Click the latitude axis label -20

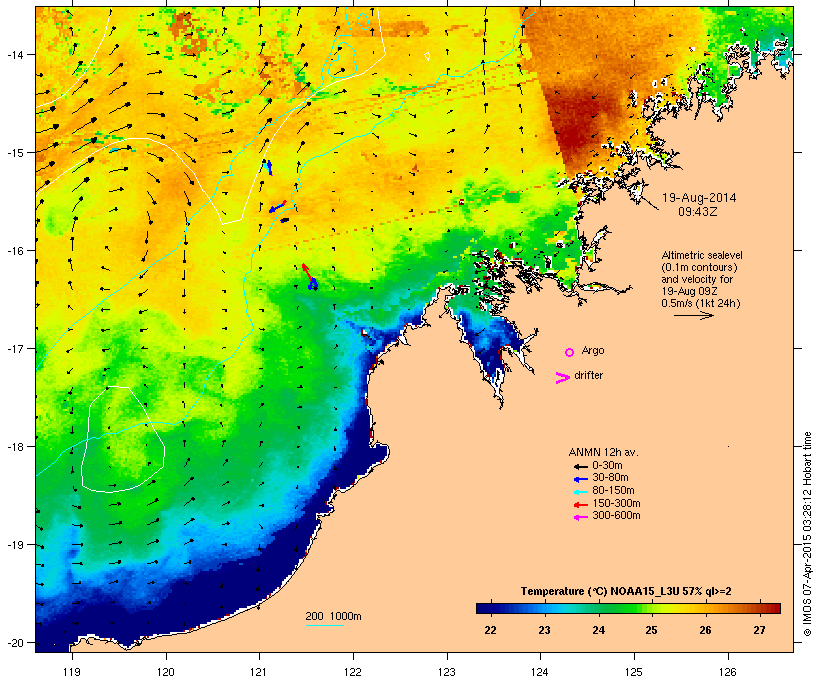[14, 642]
